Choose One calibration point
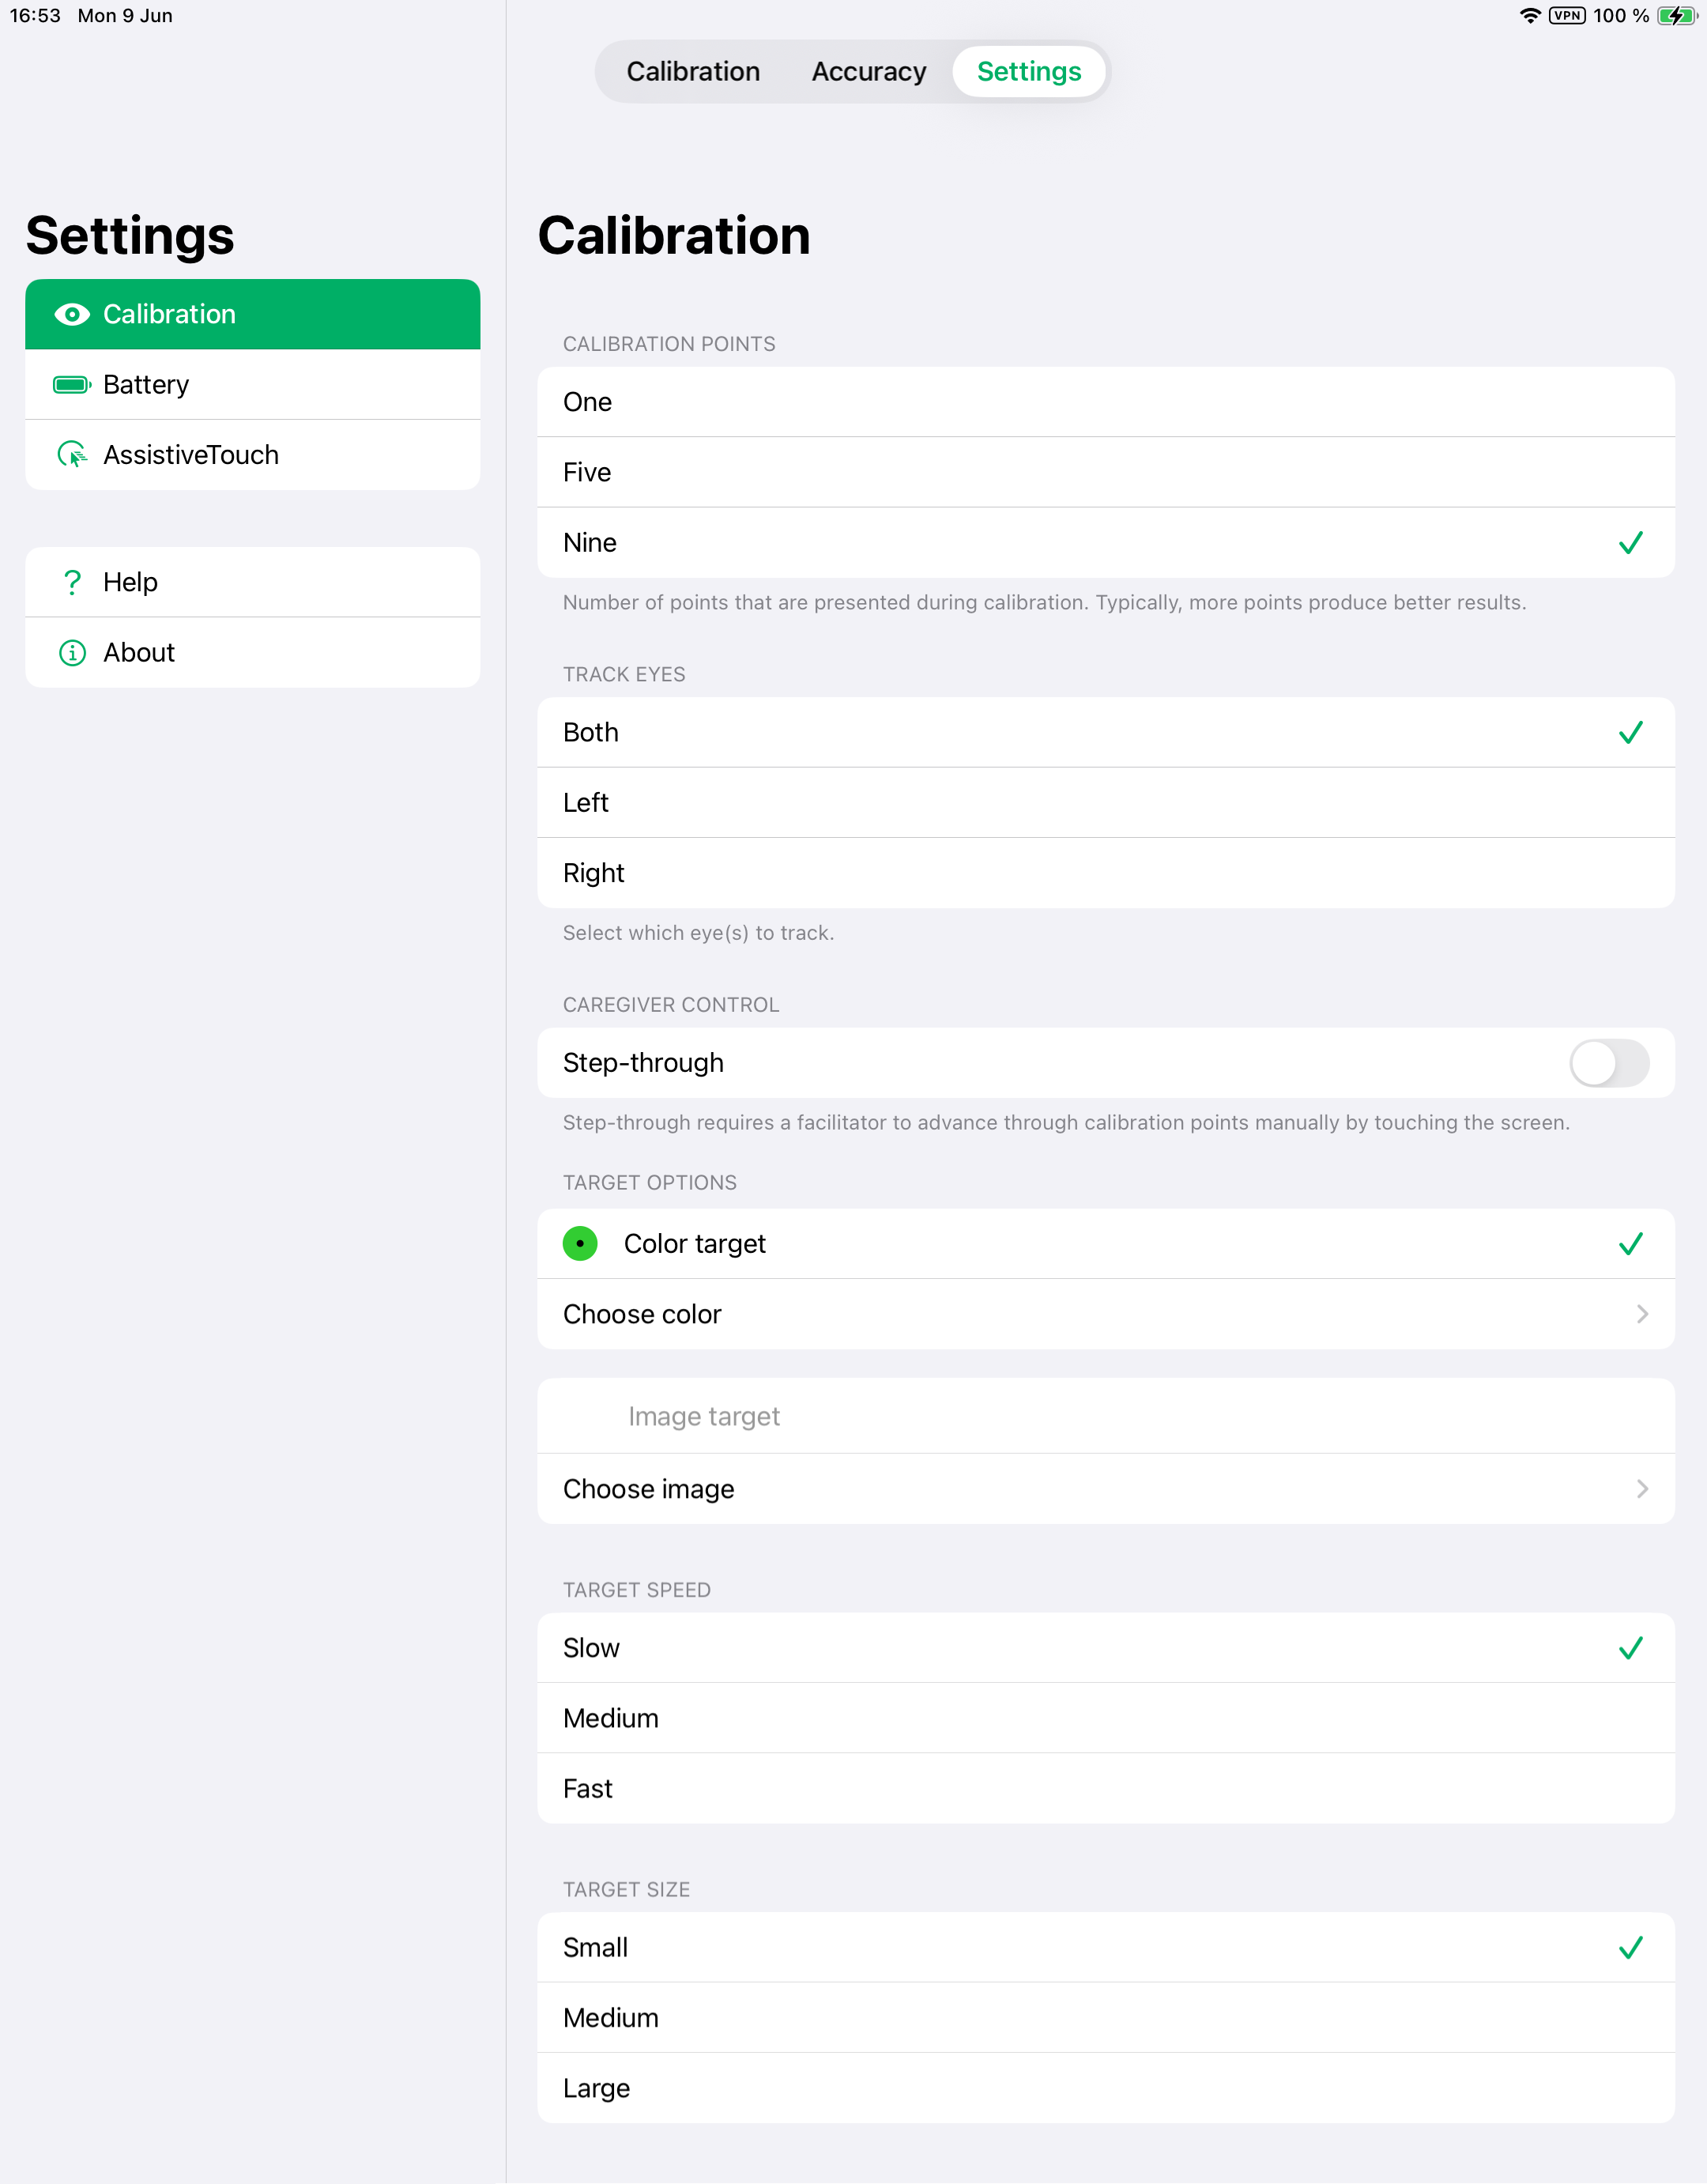Screen dimensions: 1707x2184 click(x=1105, y=402)
